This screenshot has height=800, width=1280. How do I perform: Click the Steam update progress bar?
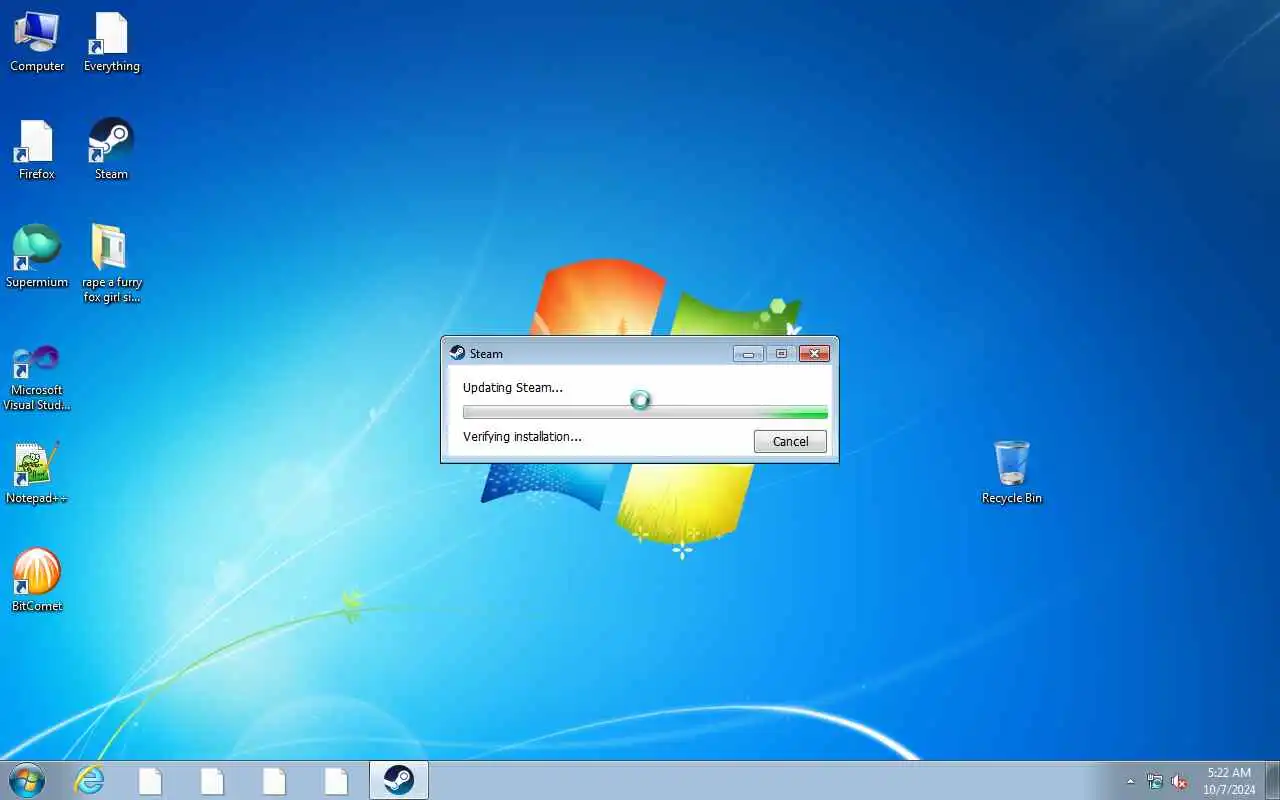pyautogui.click(x=645, y=412)
